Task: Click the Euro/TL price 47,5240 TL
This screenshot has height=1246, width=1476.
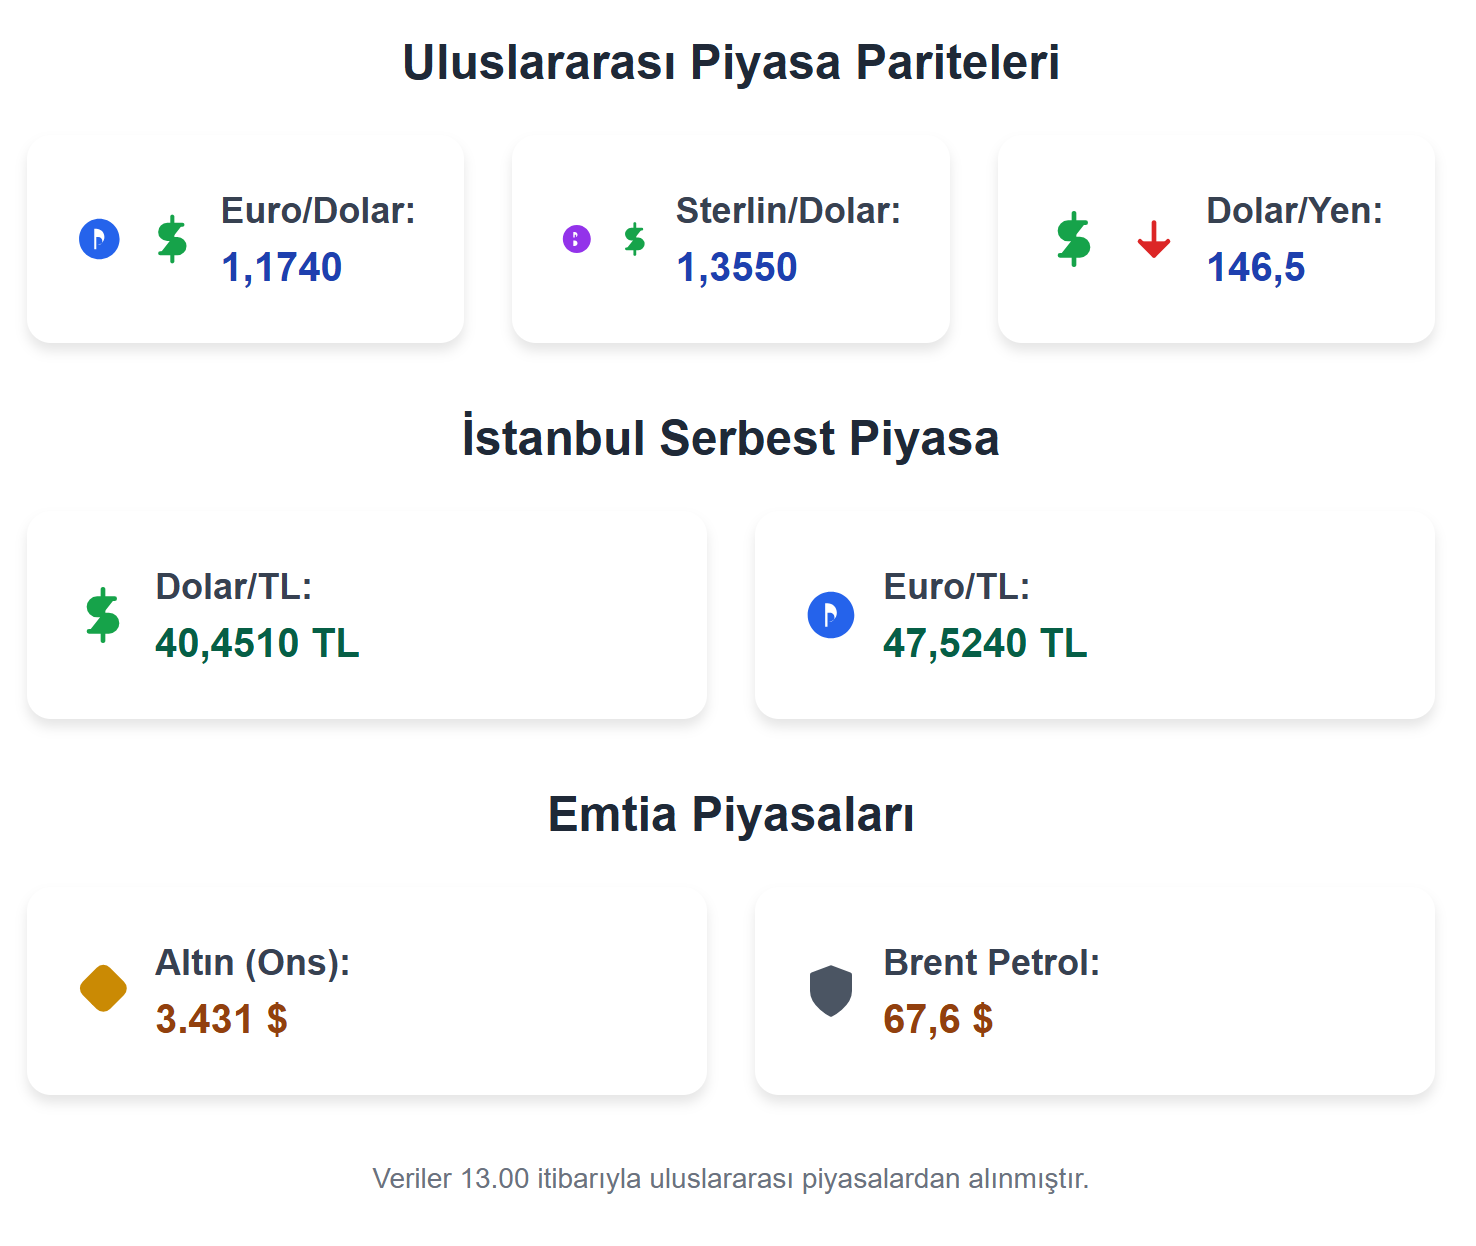Action: (985, 643)
